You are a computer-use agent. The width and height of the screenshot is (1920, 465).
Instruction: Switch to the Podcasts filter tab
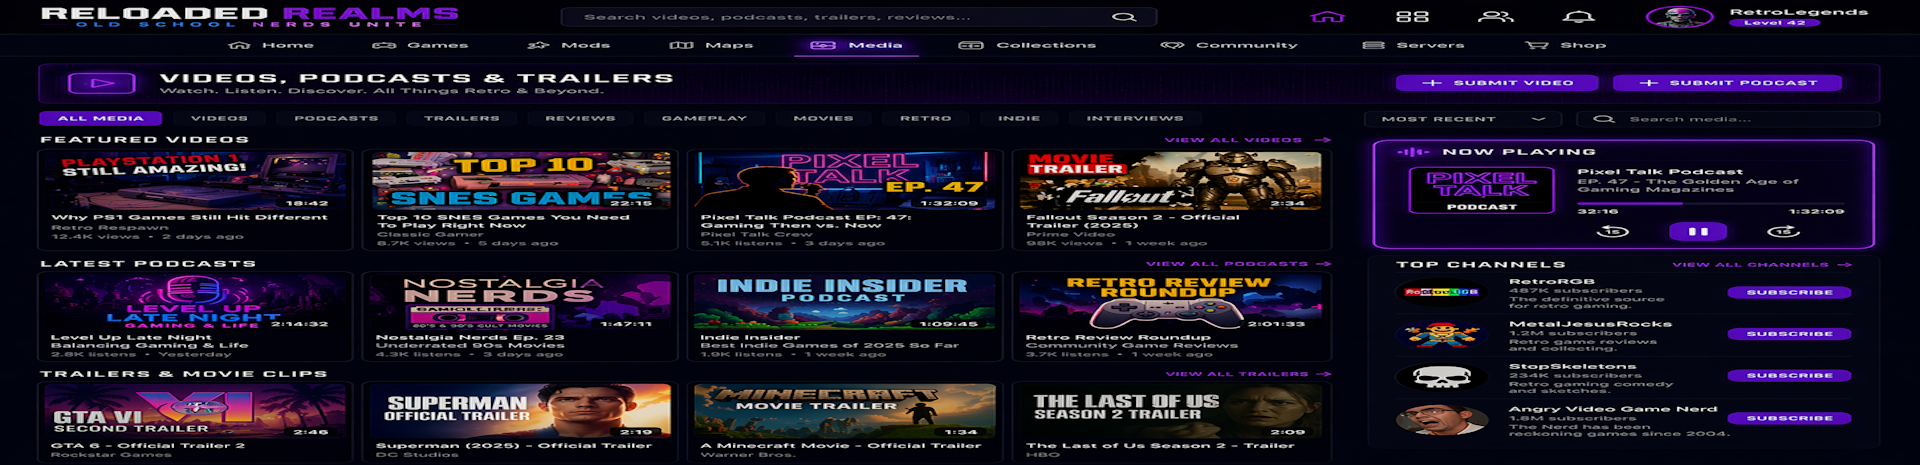click(336, 118)
